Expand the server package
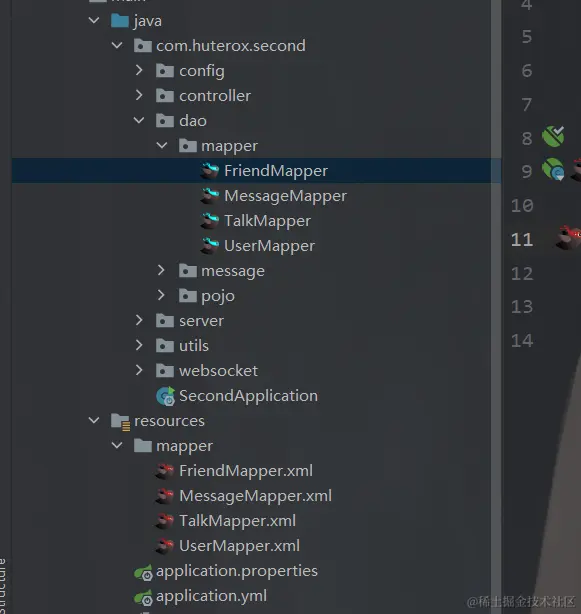The image size is (581, 614). pos(139,320)
